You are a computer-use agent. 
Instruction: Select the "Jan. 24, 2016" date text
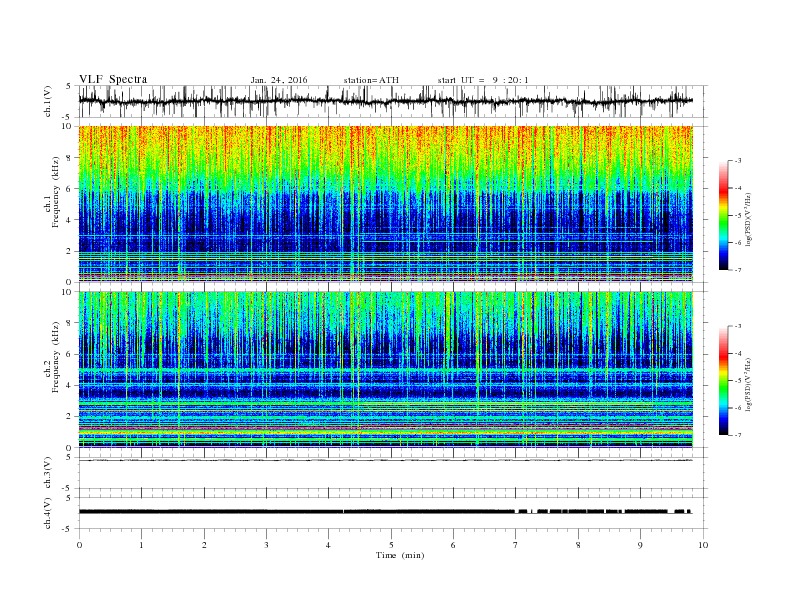pos(279,80)
